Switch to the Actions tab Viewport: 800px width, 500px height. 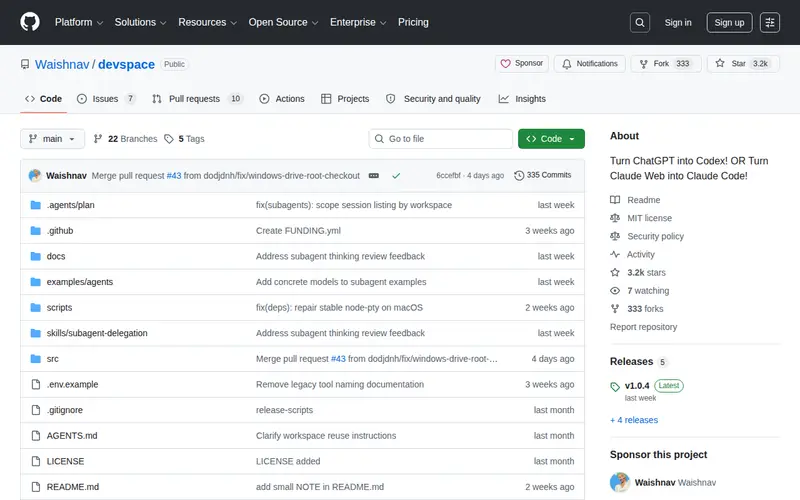point(282,98)
